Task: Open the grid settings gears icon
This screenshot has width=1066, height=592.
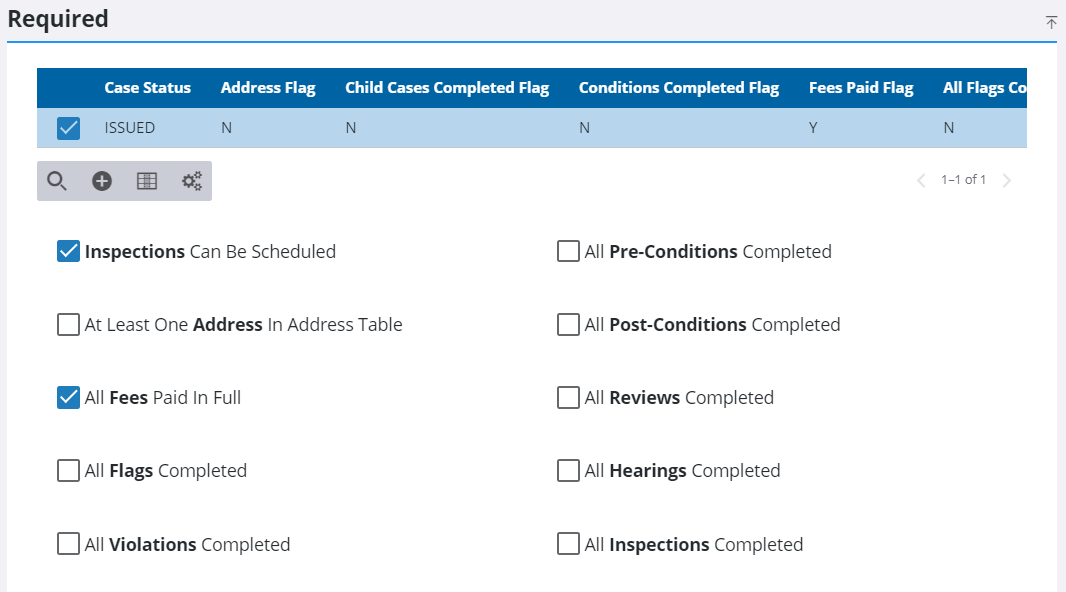Action: point(191,181)
